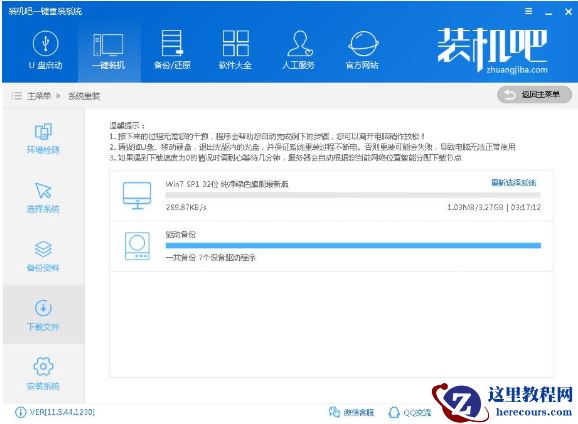Click the breadcrumb list icon

16,96
